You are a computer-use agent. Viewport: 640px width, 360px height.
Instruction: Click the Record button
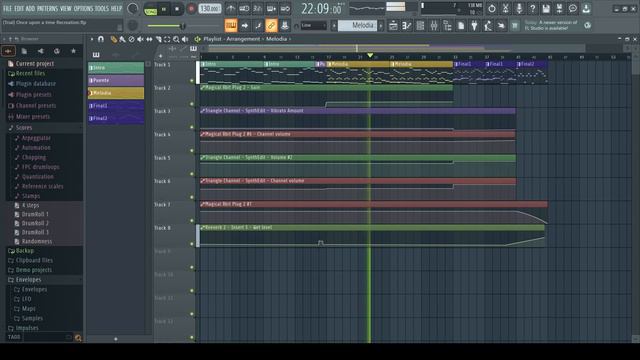coord(191,9)
